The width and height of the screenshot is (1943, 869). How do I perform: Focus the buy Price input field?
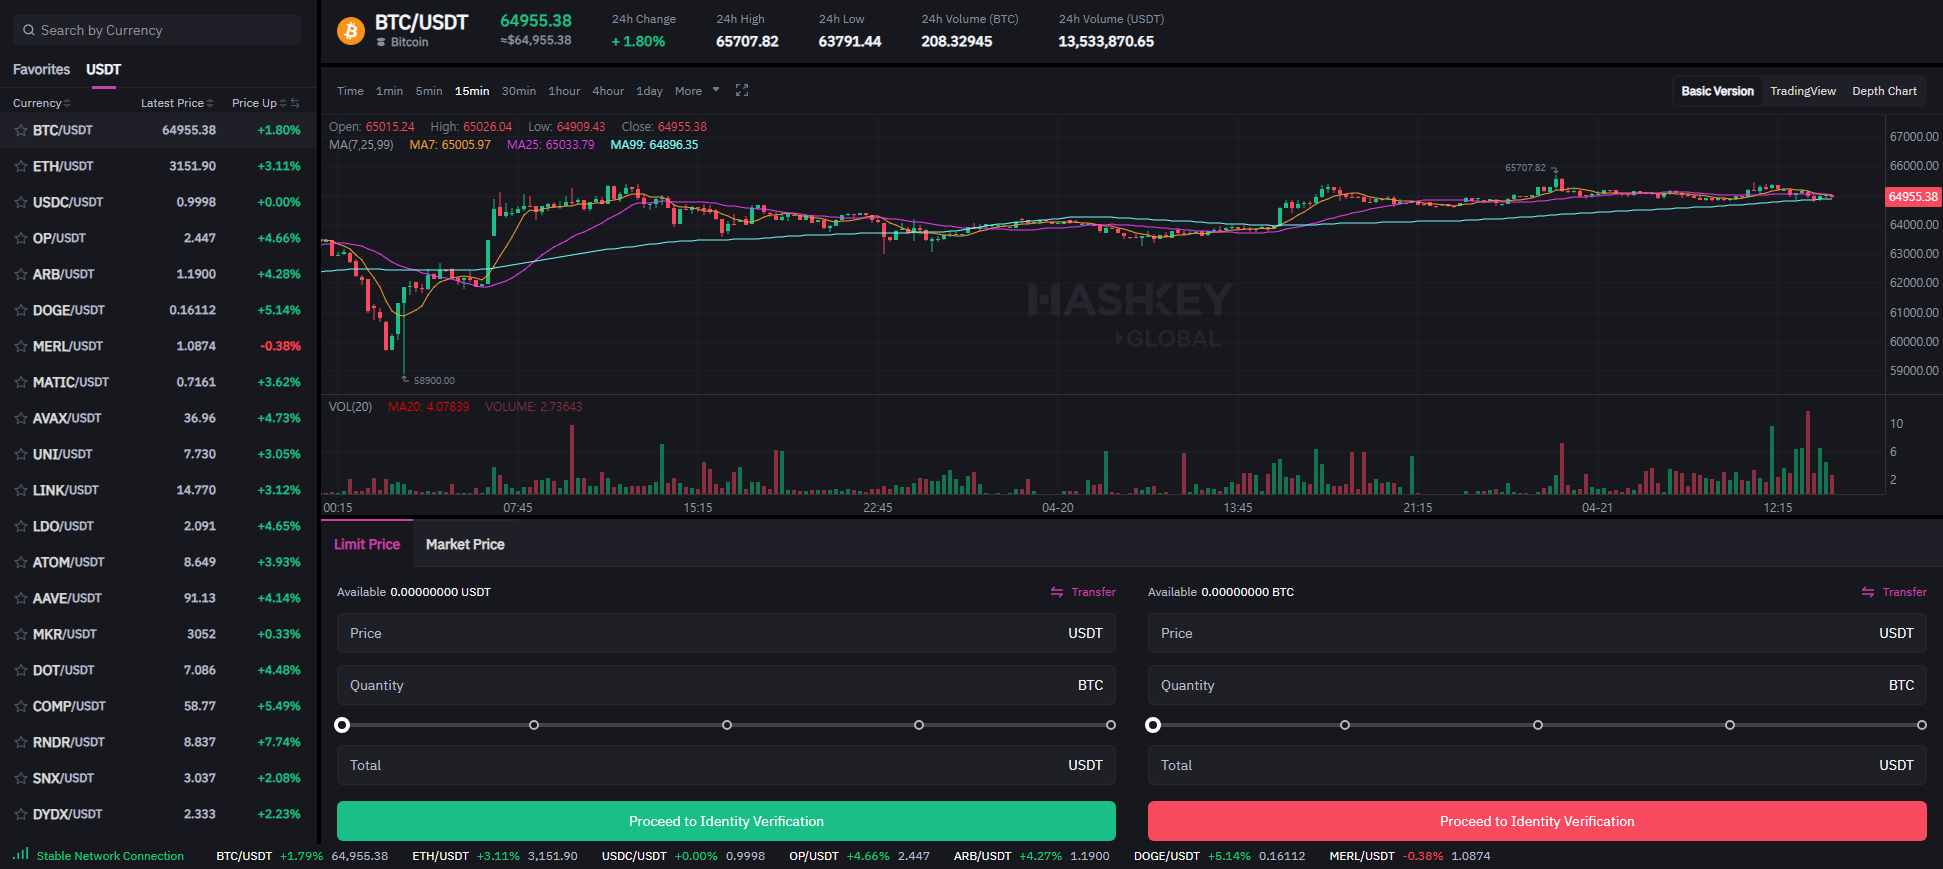726,633
